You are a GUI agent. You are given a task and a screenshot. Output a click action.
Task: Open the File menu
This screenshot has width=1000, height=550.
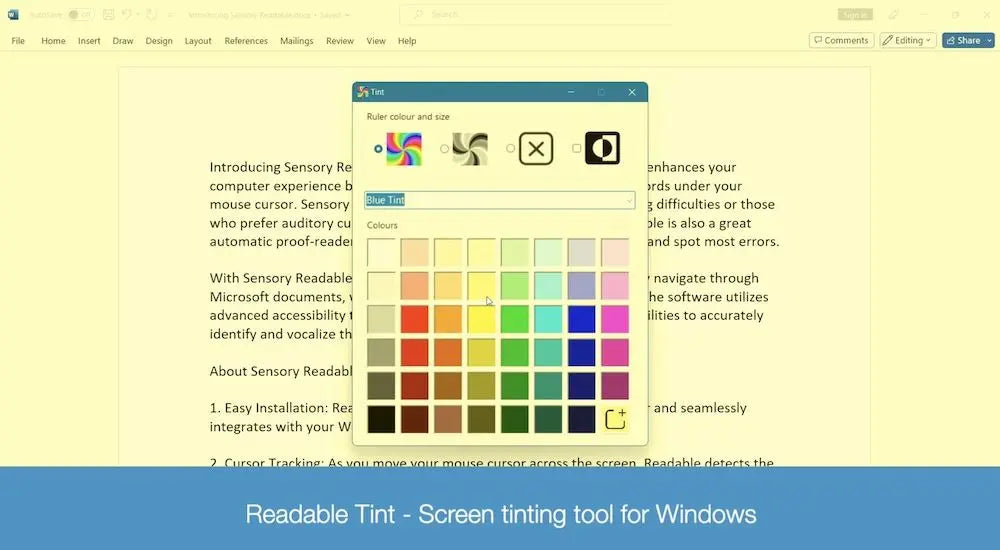[x=18, y=41]
